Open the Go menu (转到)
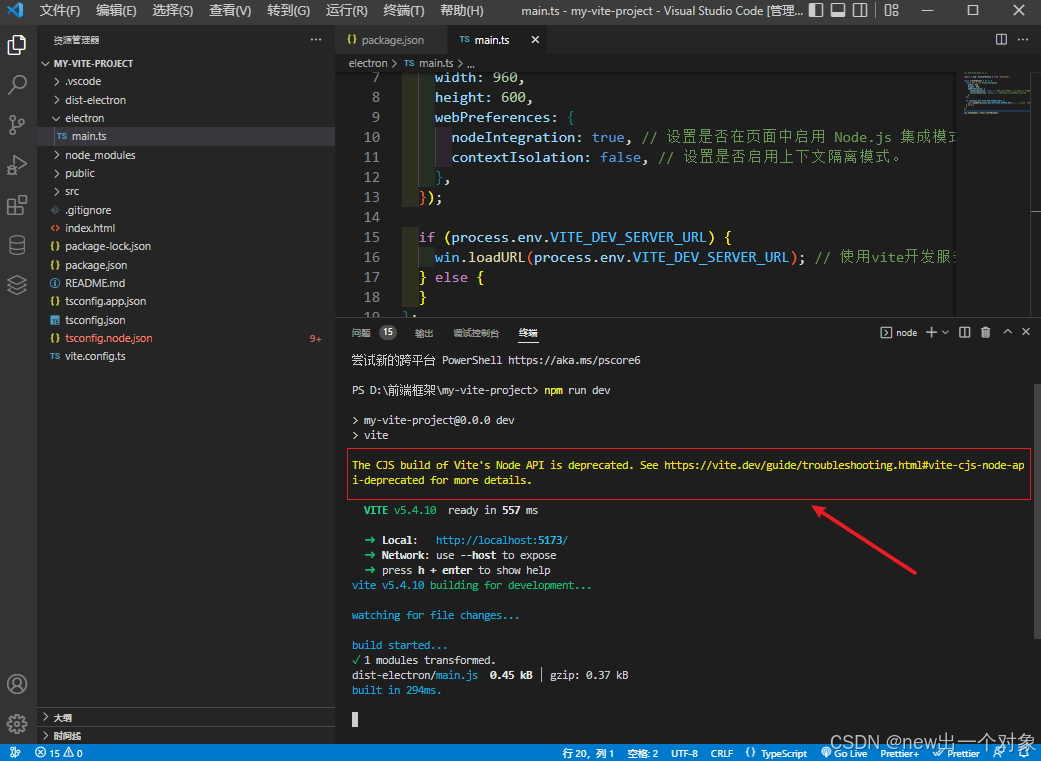Viewport: 1041px width, 761px height. (288, 11)
